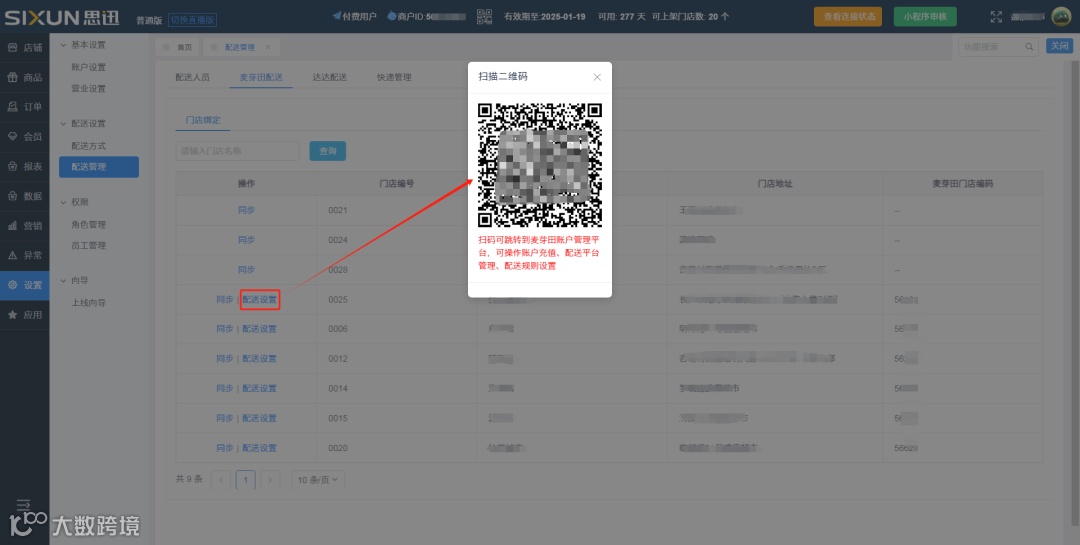Click the 查询 search button

(x=328, y=151)
